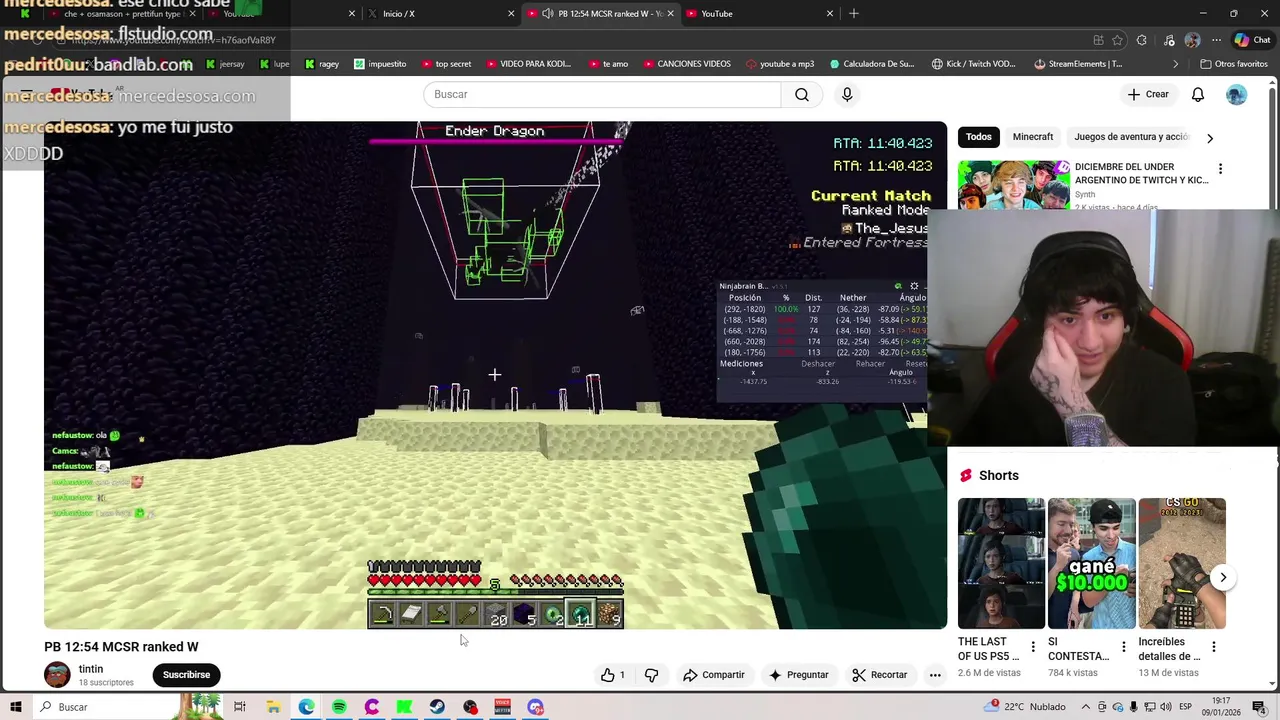This screenshot has height=720, width=1280.
Task: Open the Increíbles detalles short thumbnail
Action: pos(1182,563)
